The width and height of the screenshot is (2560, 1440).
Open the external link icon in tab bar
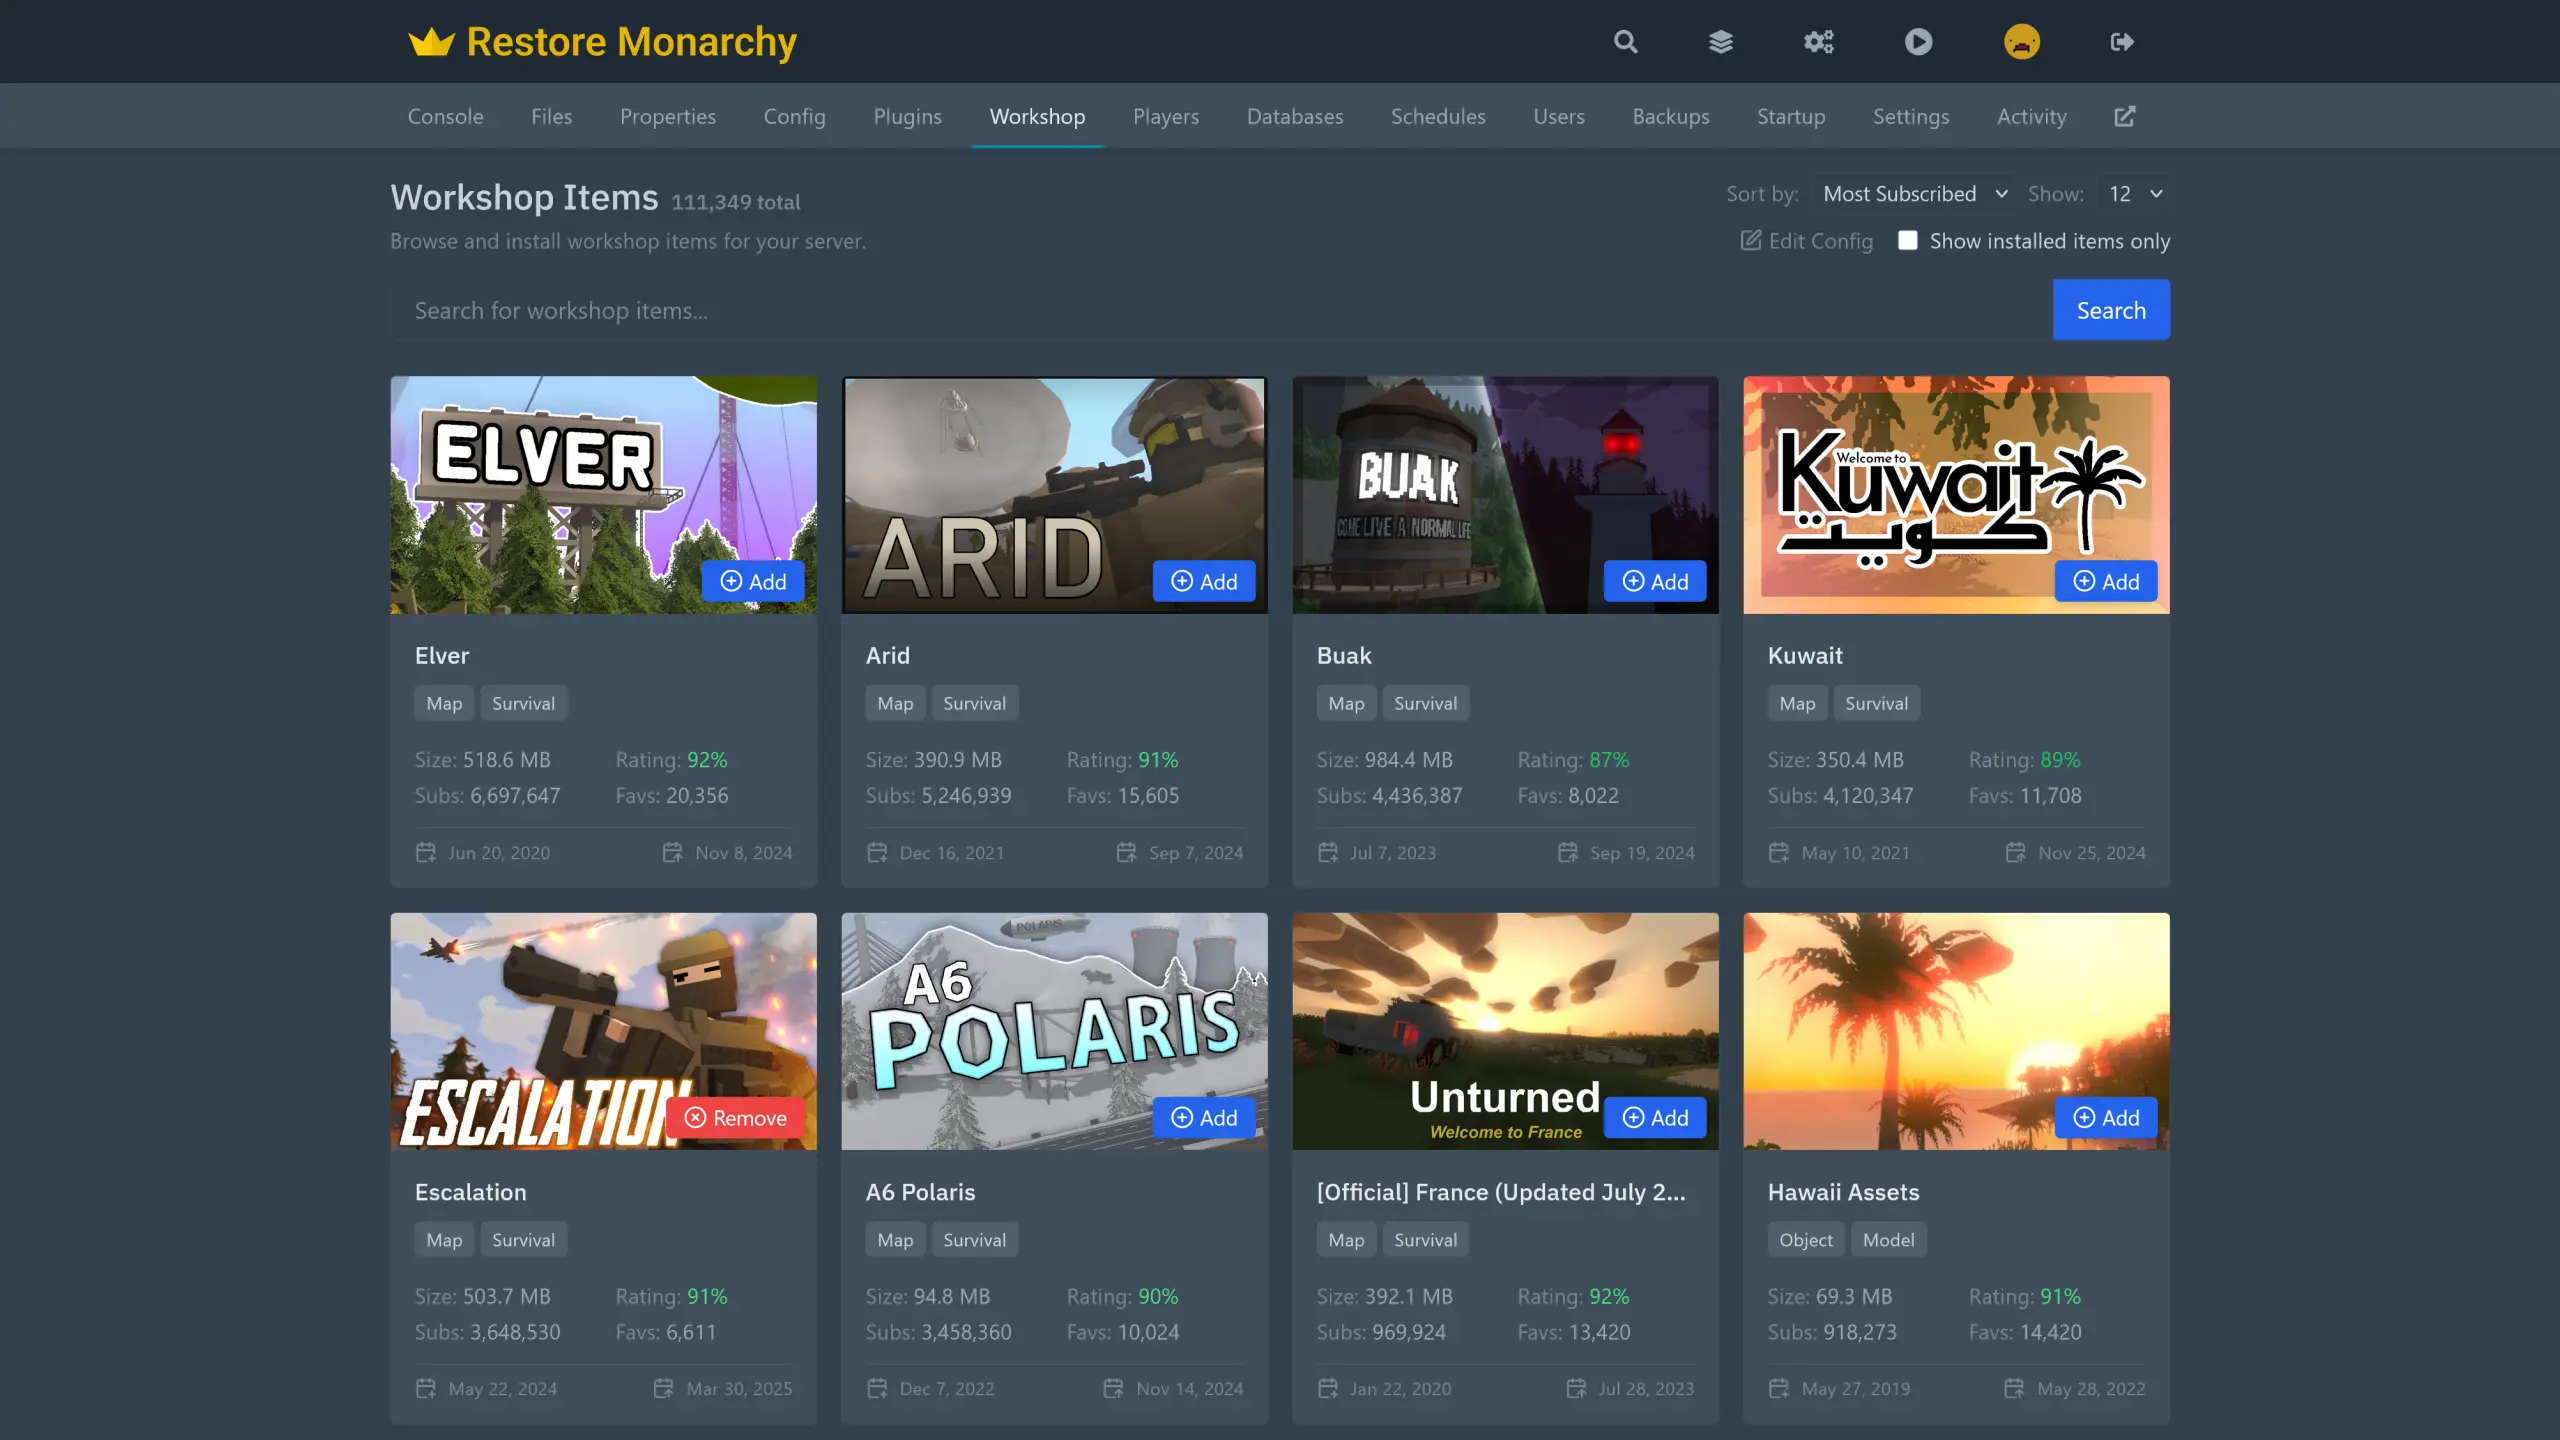tap(2125, 117)
